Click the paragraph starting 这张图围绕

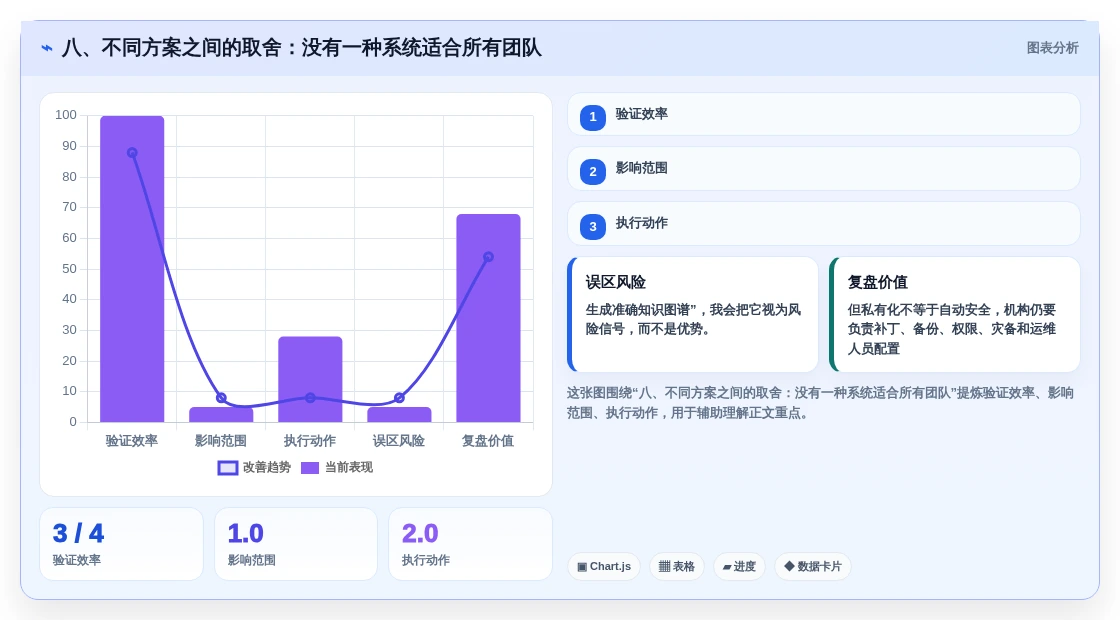pos(820,403)
